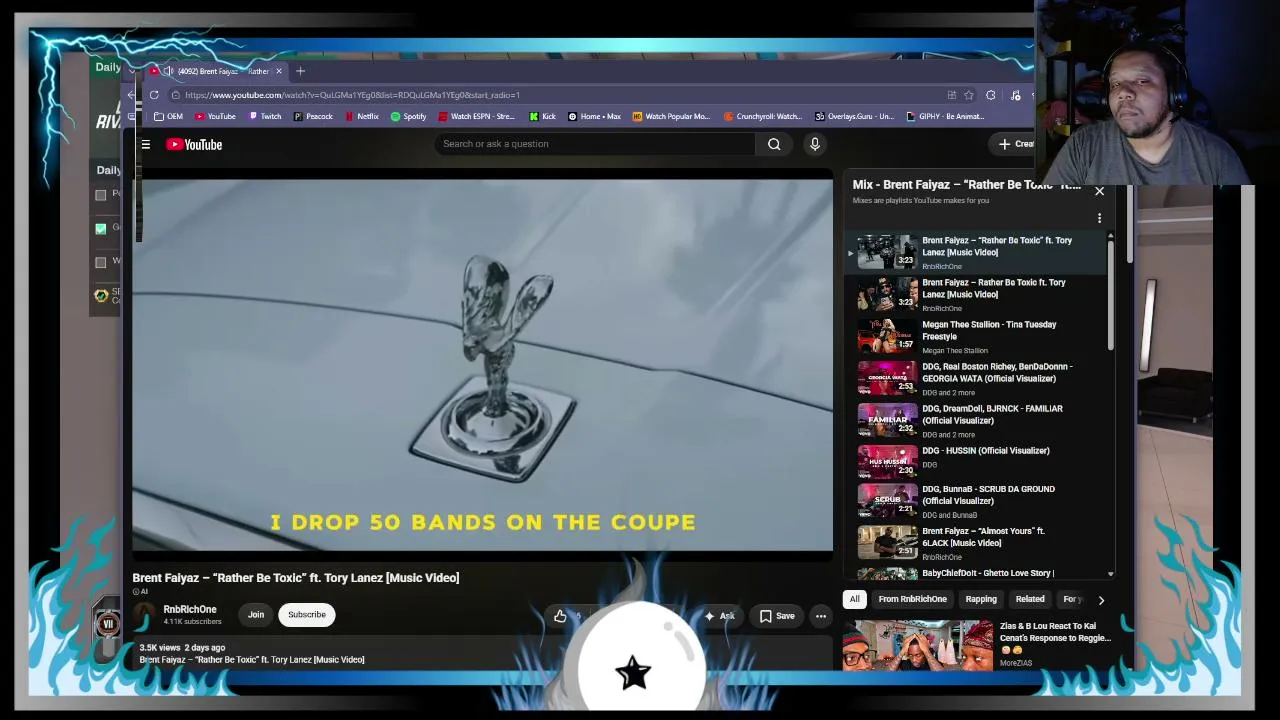The width and height of the screenshot is (1280, 720).
Task: Select the Rapping filter chip
Action: coord(981,599)
